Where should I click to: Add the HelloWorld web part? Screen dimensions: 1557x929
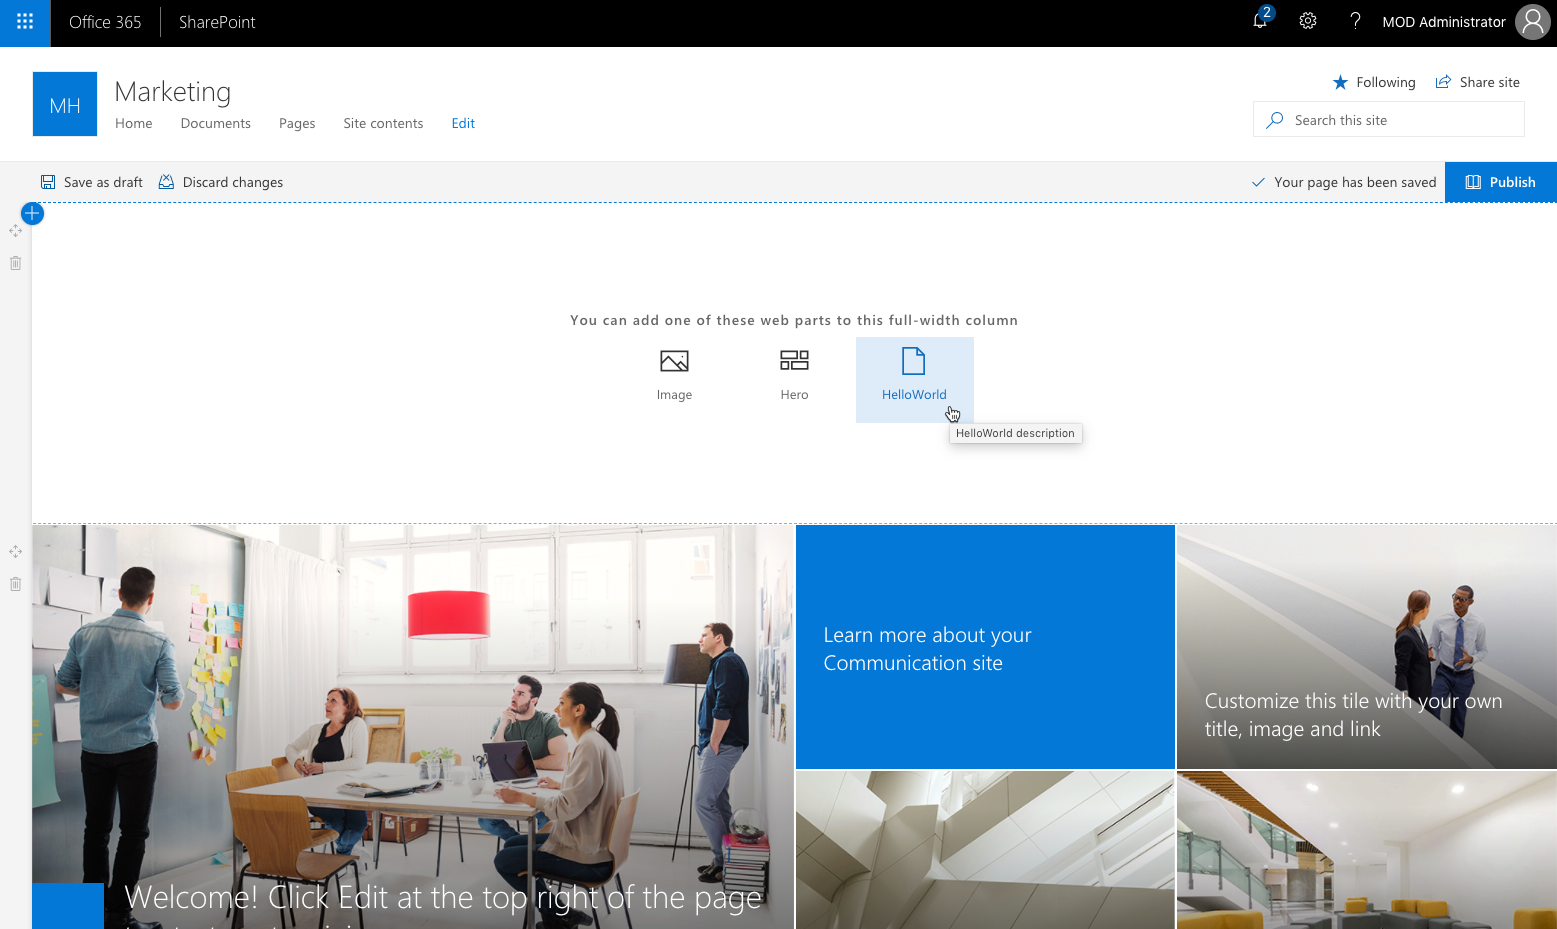[914, 376]
